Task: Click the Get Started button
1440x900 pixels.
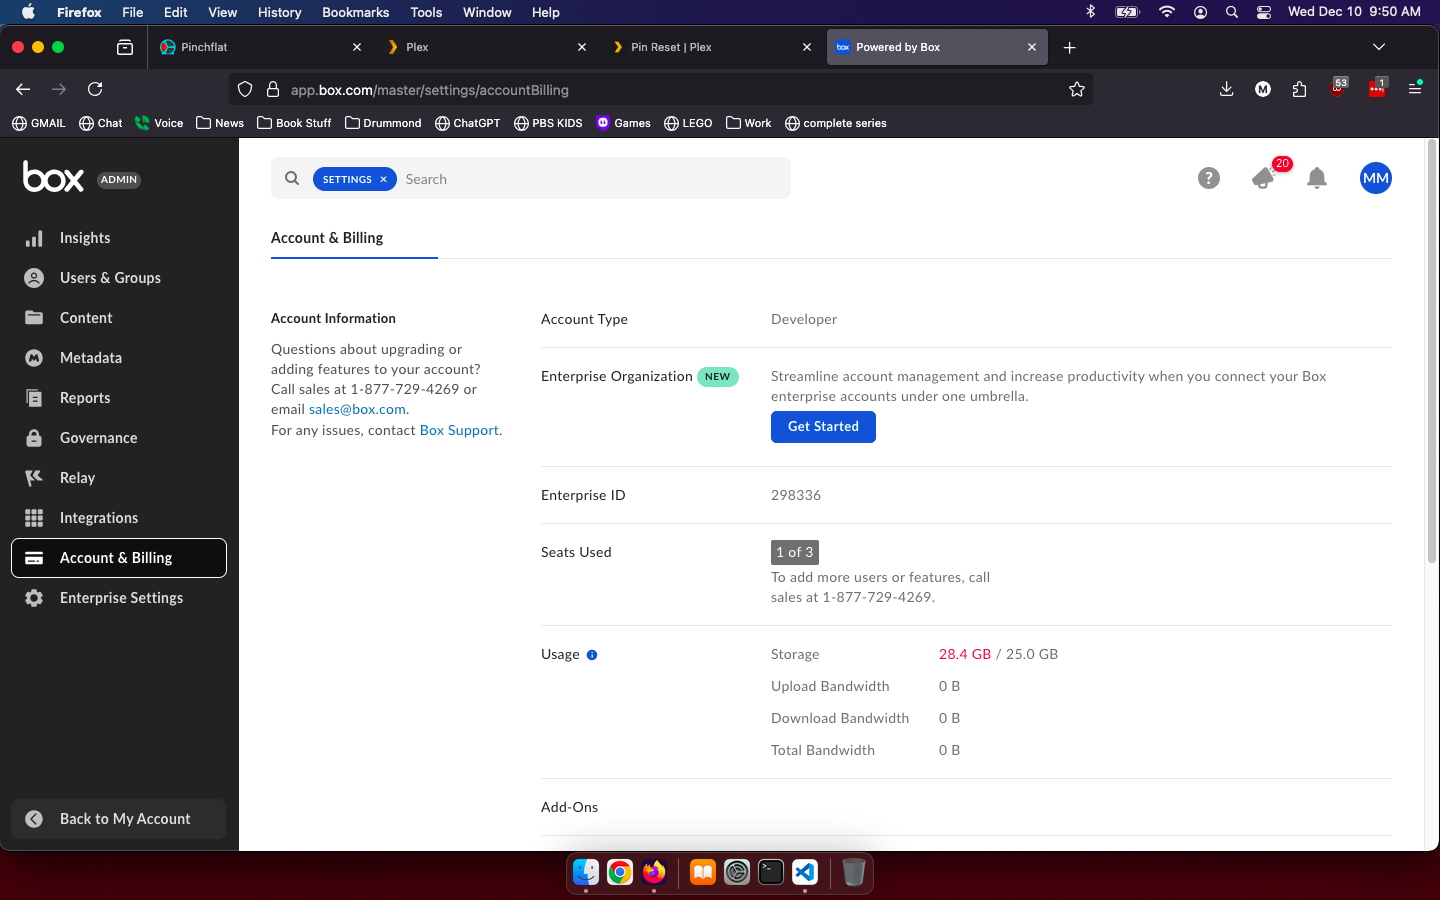Action: click(x=823, y=427)
